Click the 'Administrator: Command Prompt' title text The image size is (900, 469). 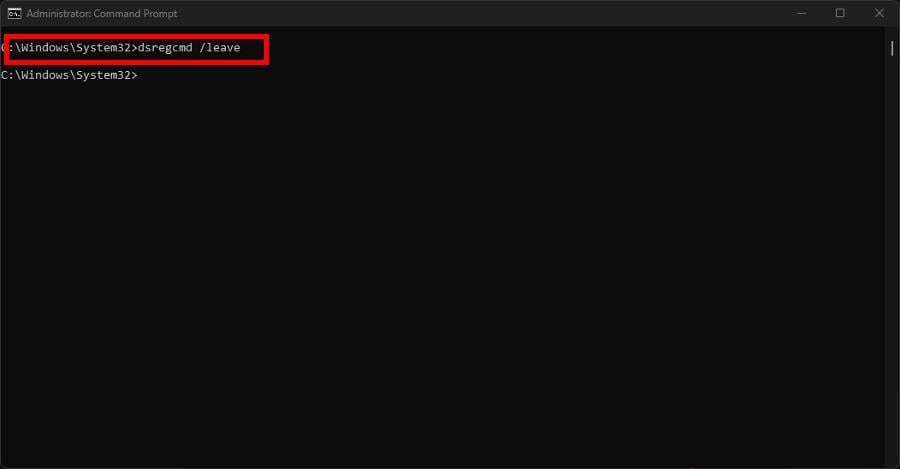pyautogui.click(x=102, y=13)
